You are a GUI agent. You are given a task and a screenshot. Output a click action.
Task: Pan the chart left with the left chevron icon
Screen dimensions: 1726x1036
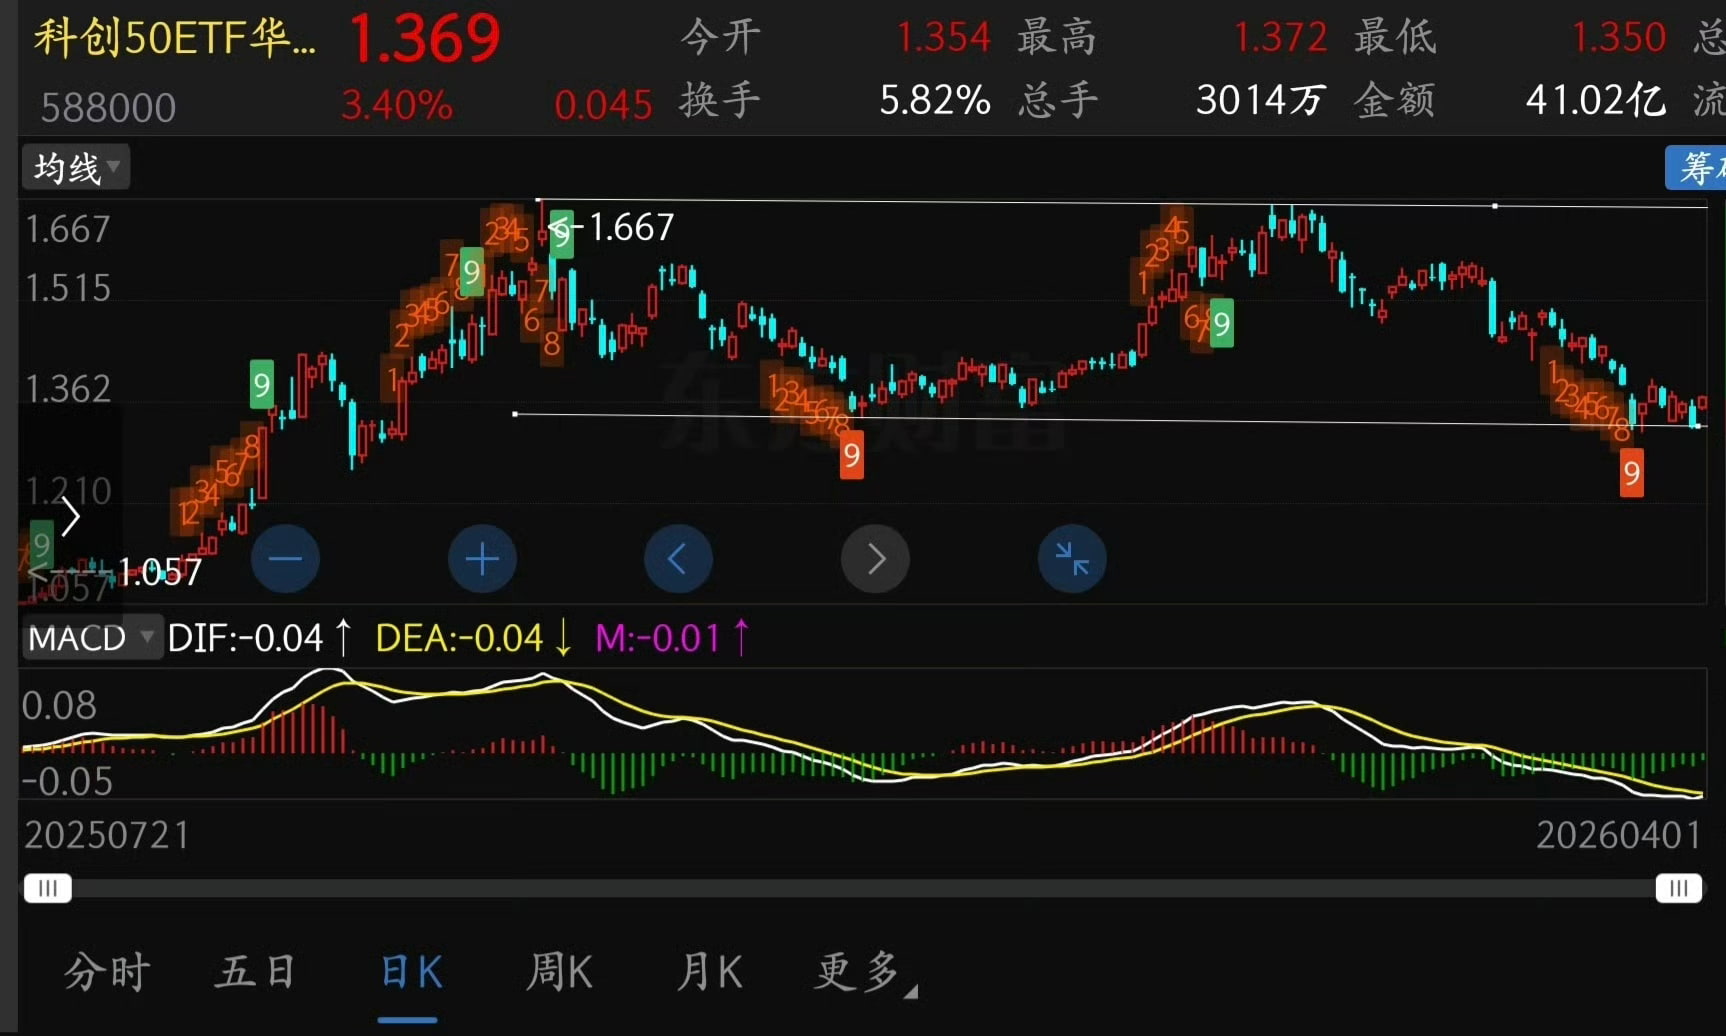(678, 558)
